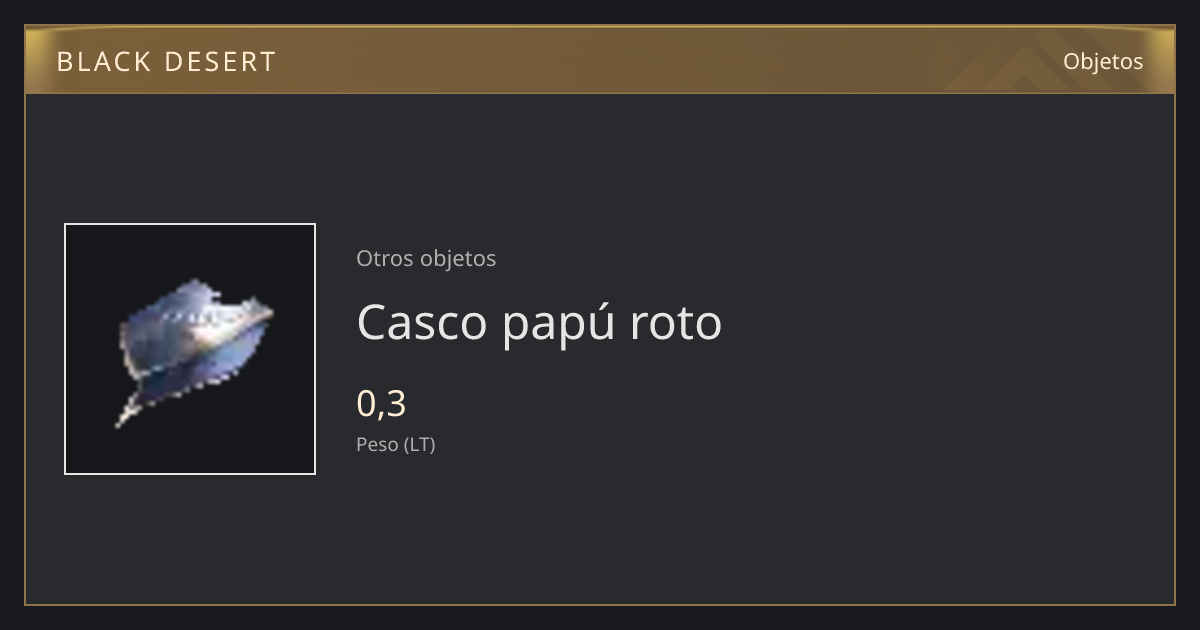Click the word BLACK in the header
1200x630 pixels.
click(x=102, y=62)
